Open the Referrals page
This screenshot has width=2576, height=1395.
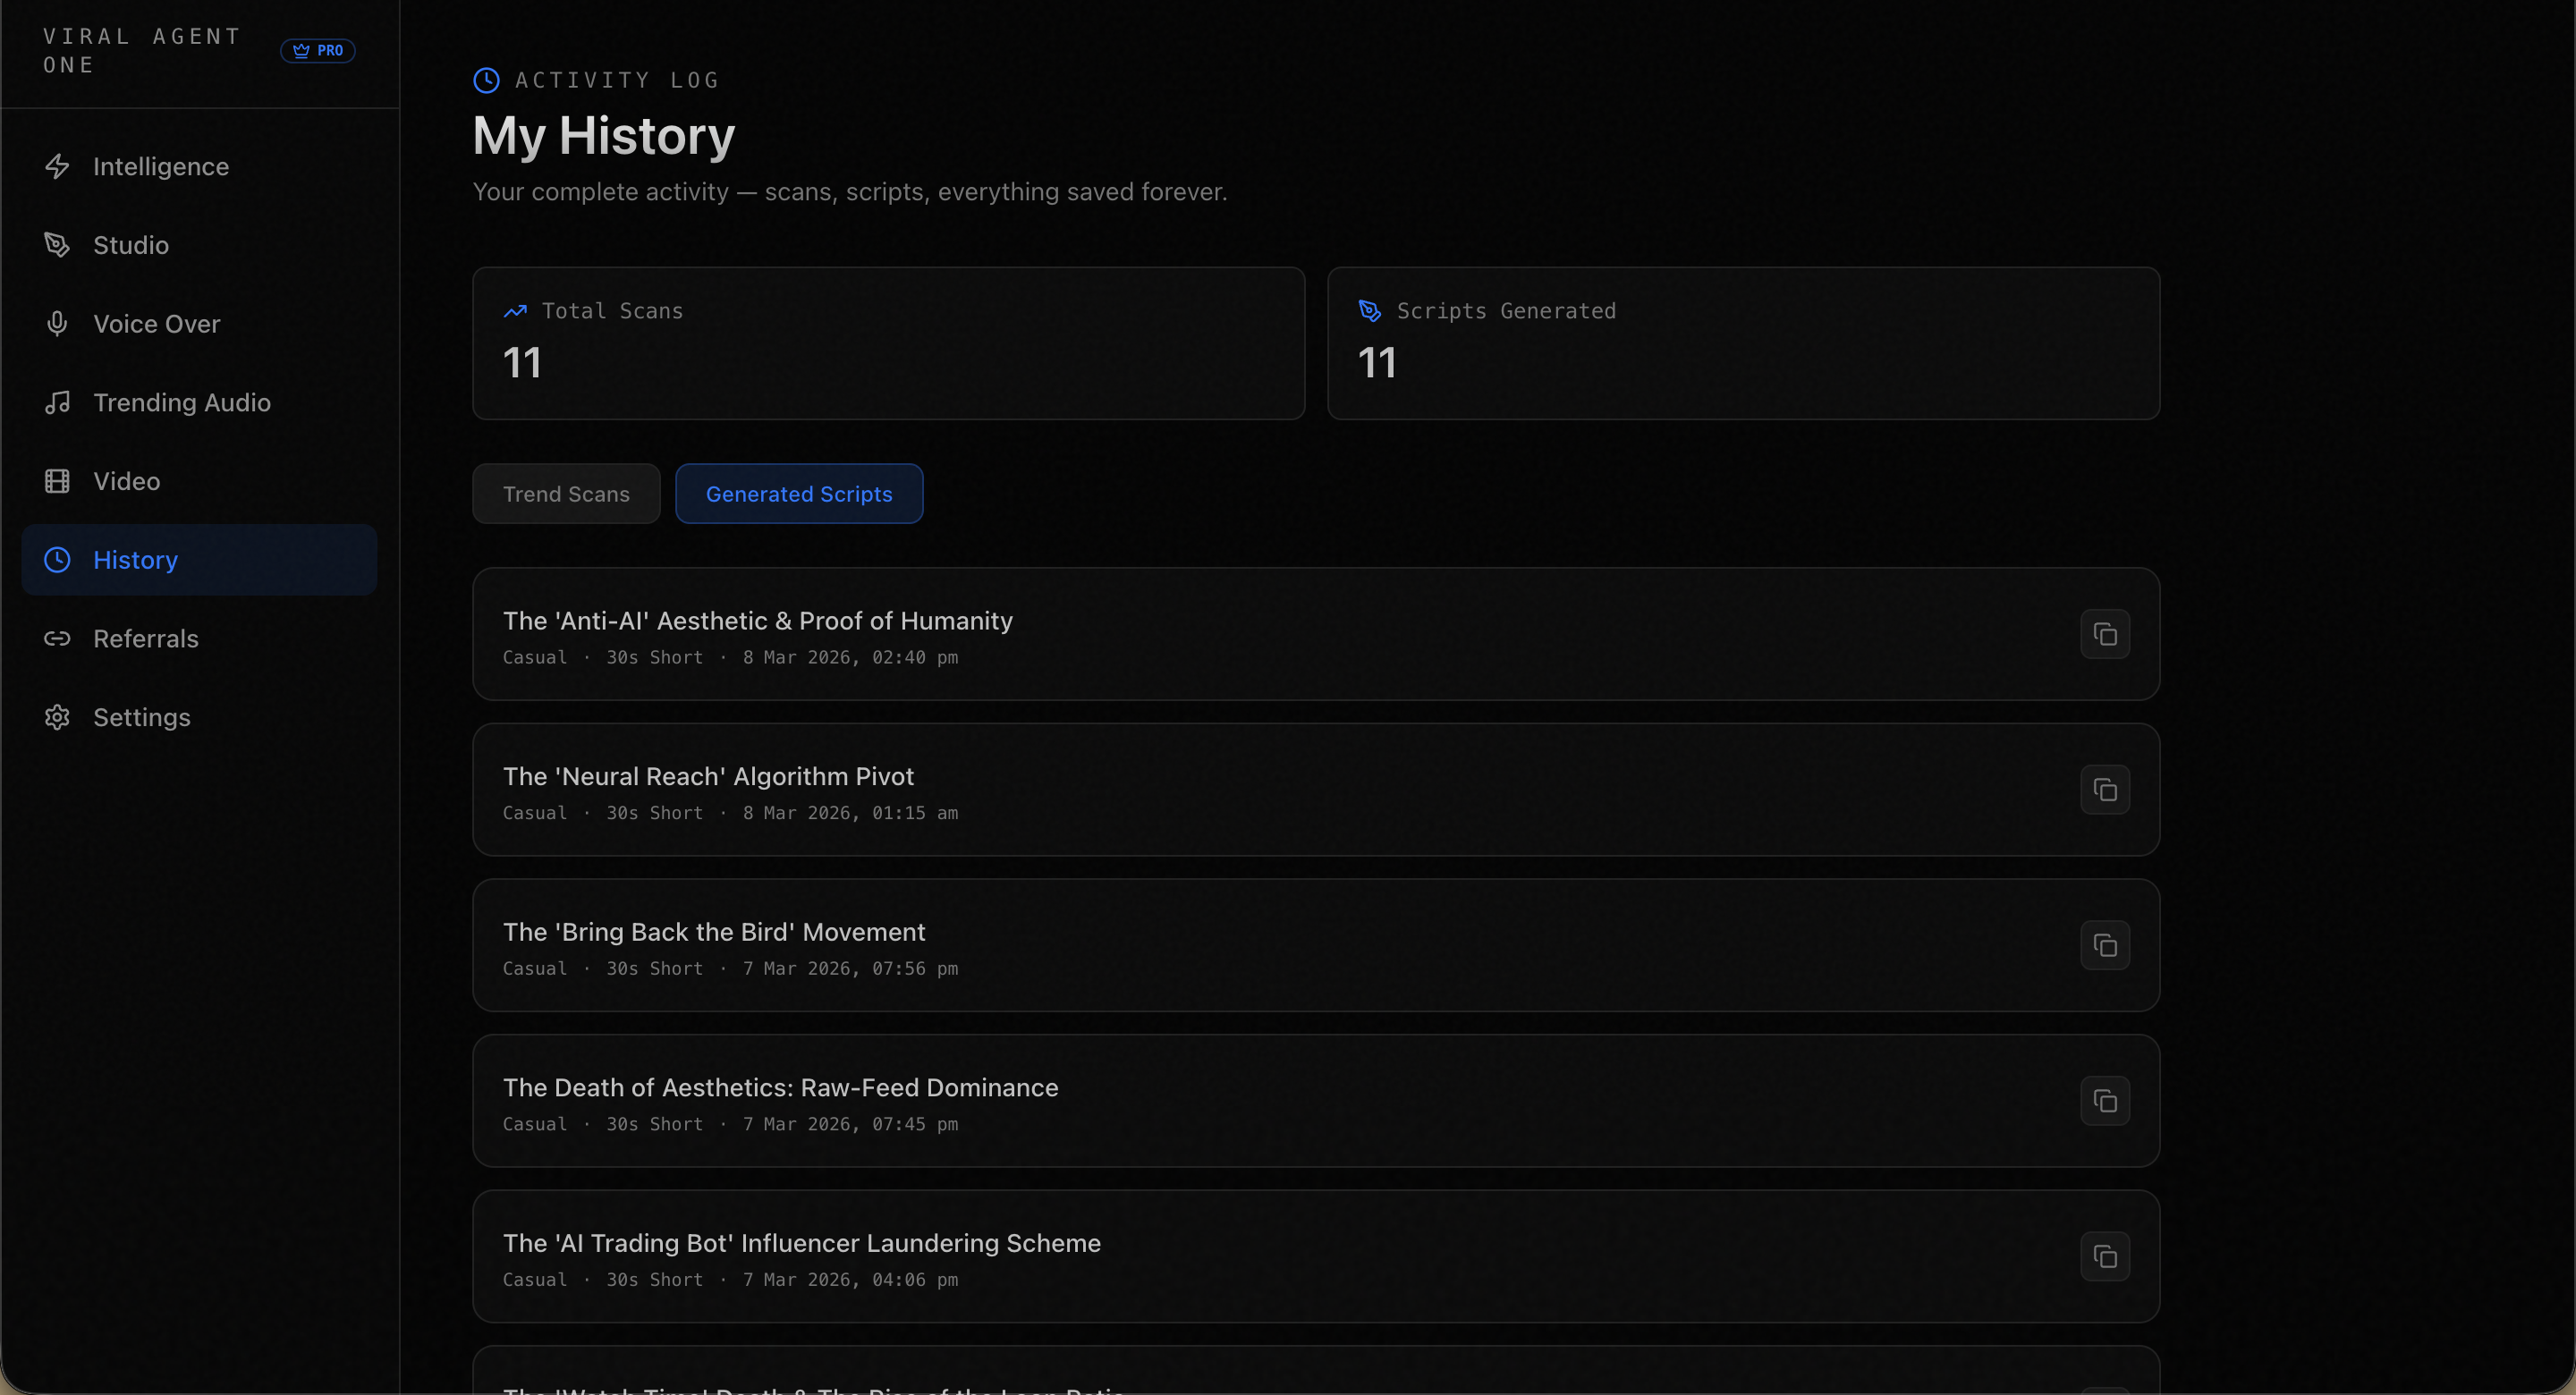click(x=199, y=638)
